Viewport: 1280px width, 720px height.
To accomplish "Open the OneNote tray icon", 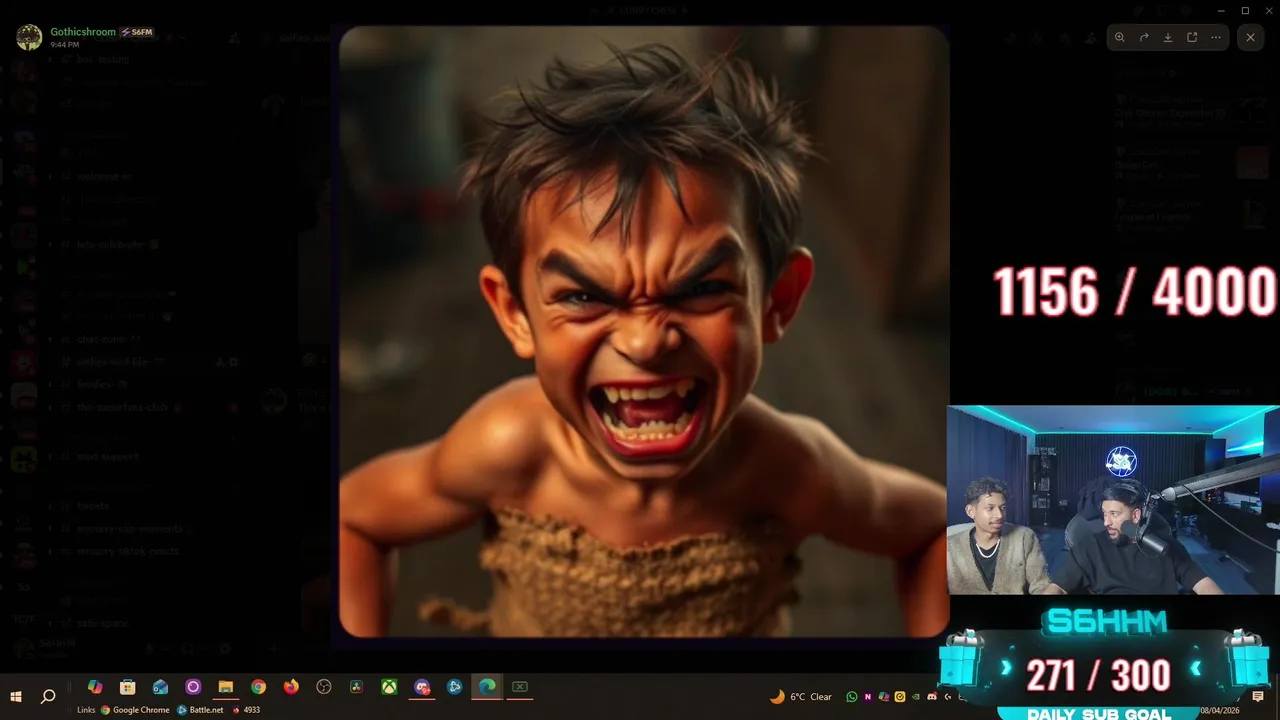I will (868, 697).
